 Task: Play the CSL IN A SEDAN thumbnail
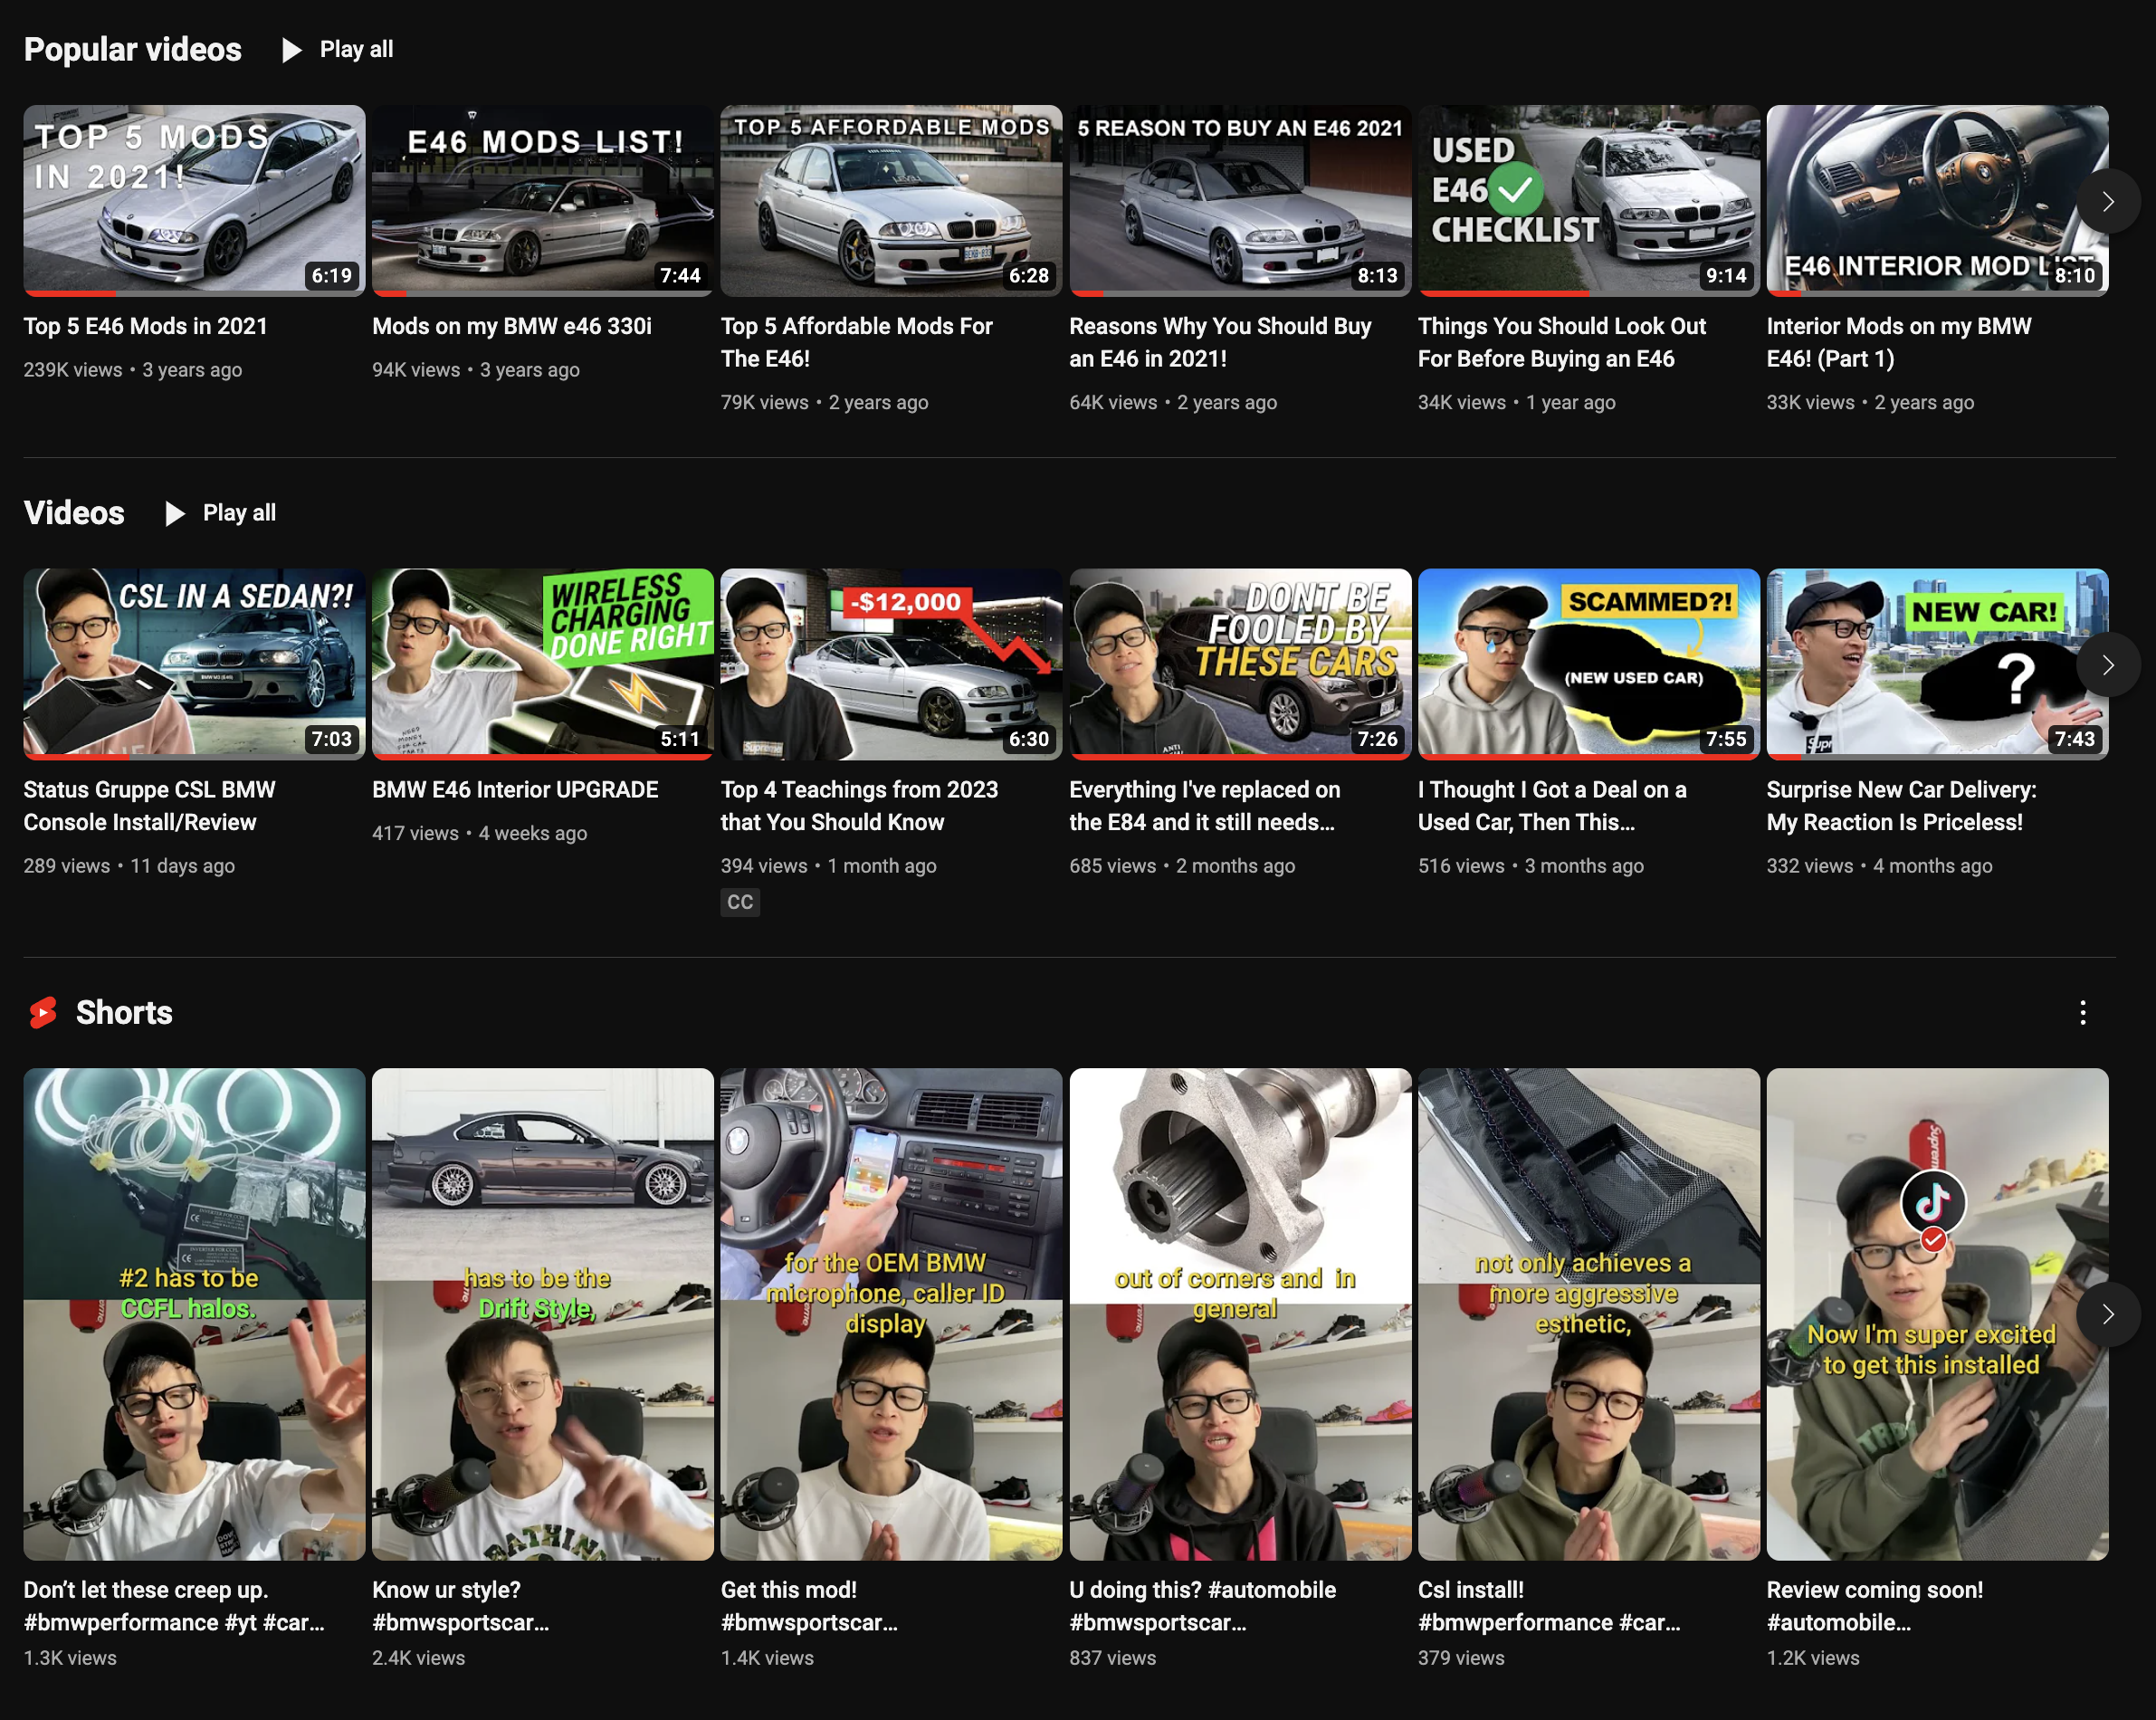pyautogui.click(x=194, y=664)
